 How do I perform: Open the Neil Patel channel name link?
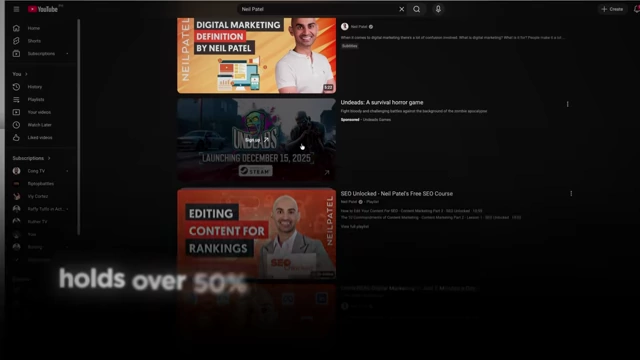359,27
